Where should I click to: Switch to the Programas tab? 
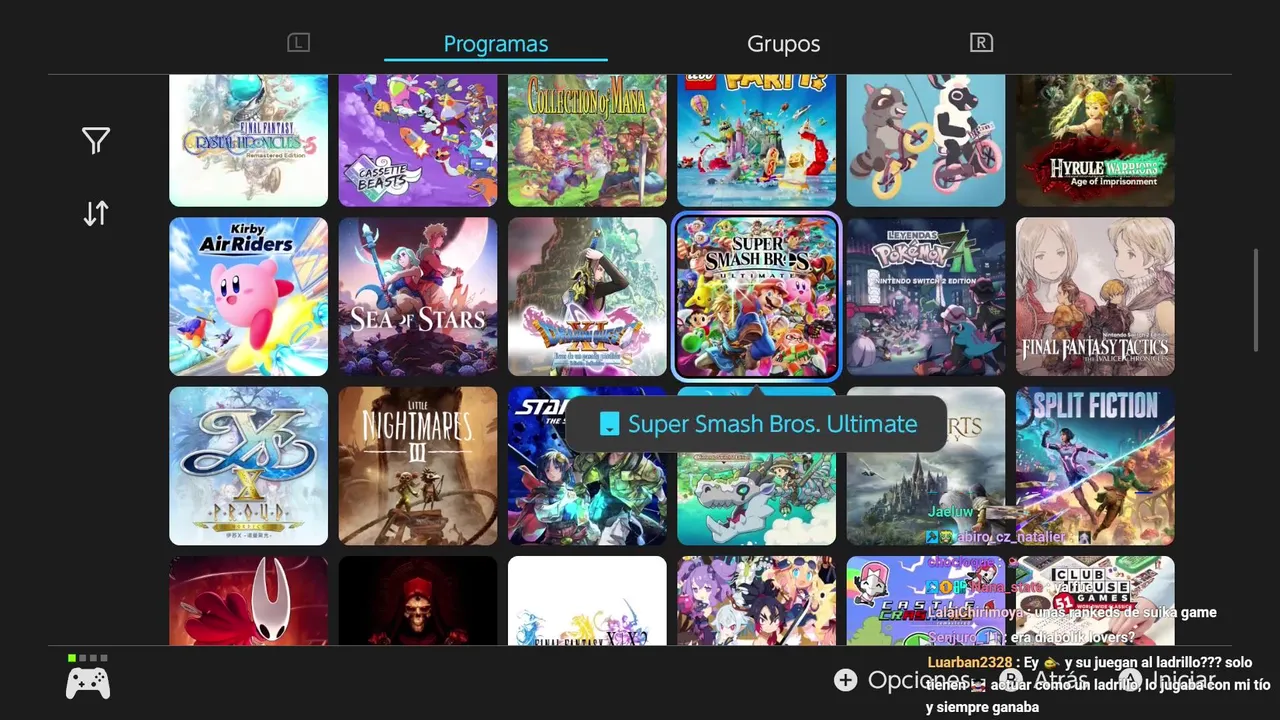pyautogui.click(x=496, y=44)
